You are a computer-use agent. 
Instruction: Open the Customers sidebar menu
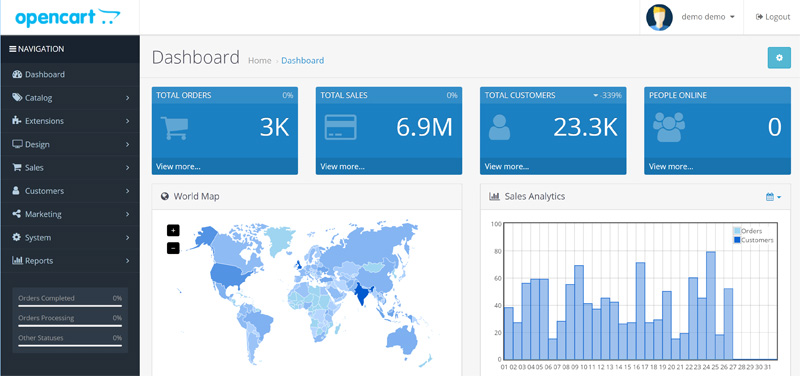pos(70,191)
